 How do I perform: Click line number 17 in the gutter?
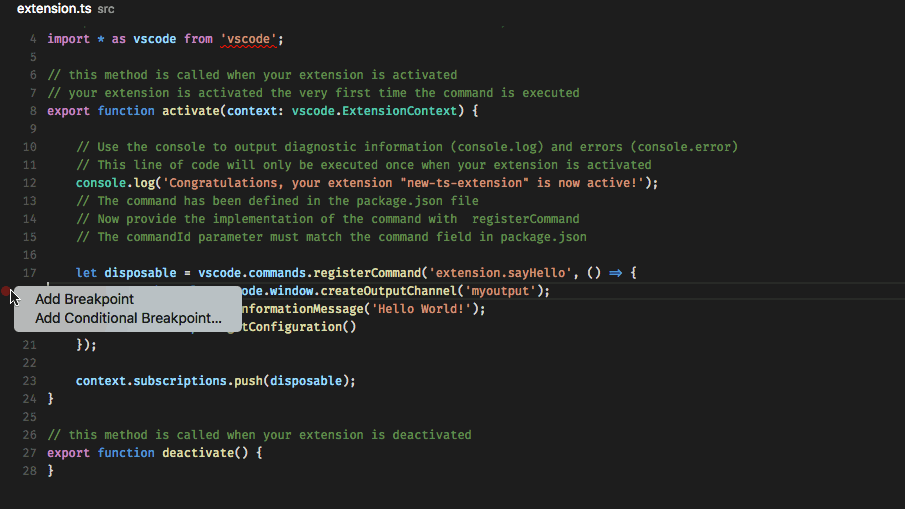[x=29, y=273]
